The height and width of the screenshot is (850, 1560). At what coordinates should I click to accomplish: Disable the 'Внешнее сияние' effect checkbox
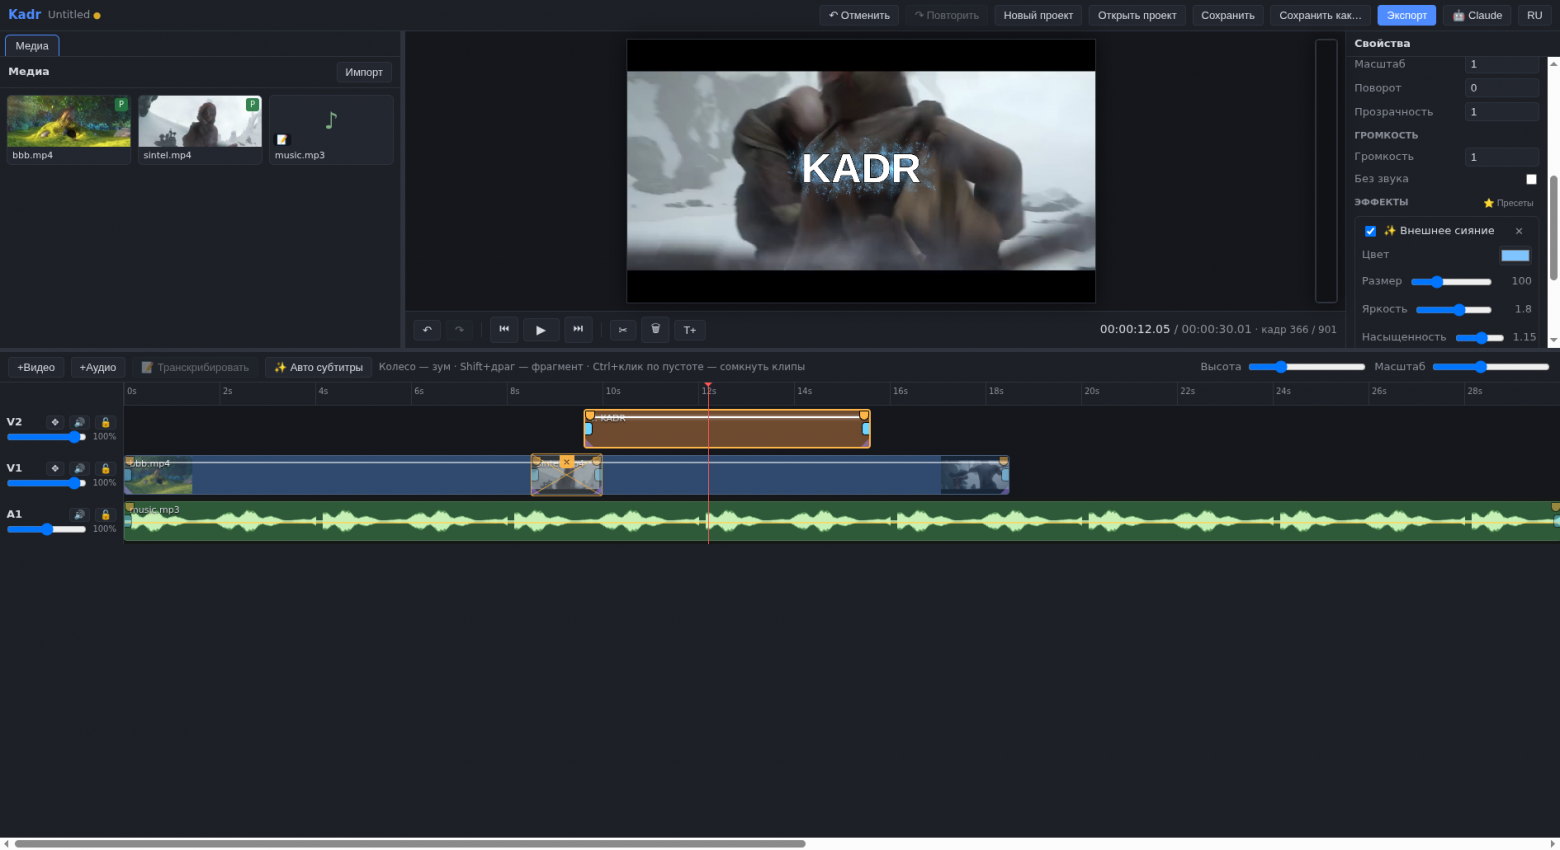(x=1370, y=231)
